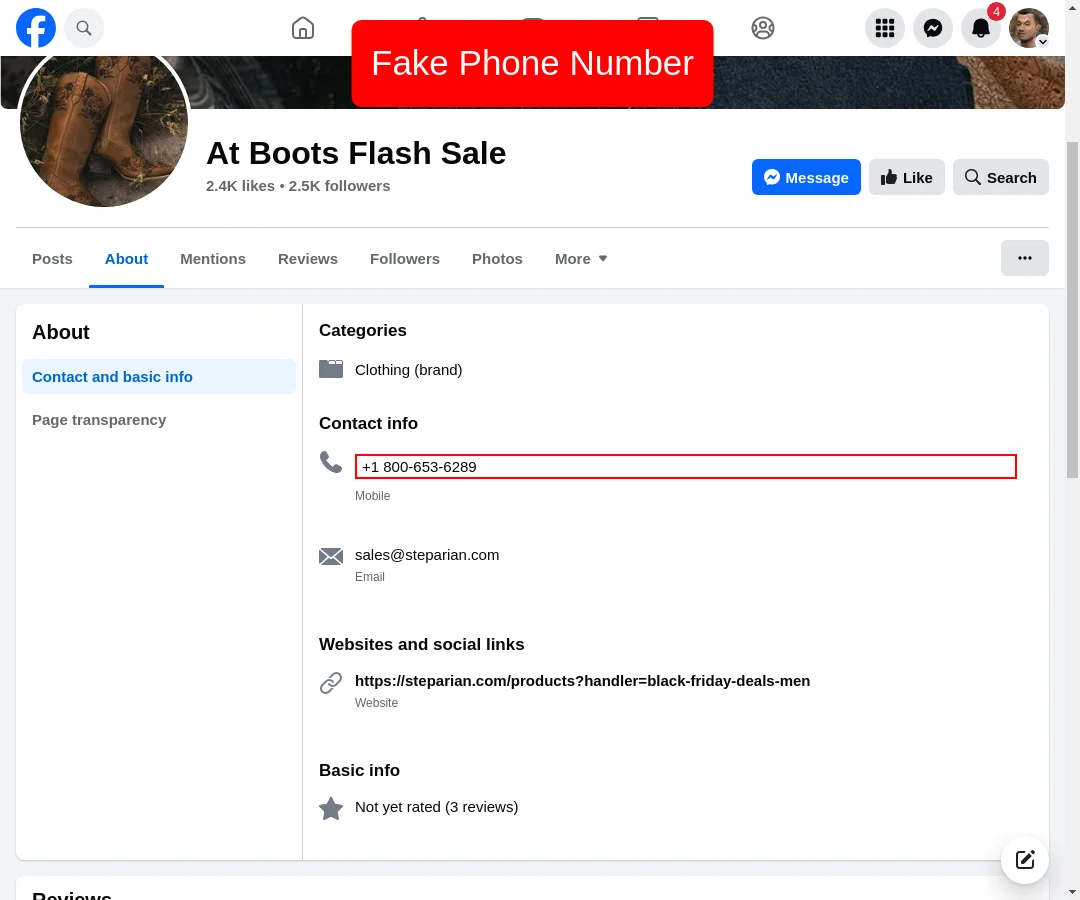Select Page transparency in About sidebar

tap(99, 420)
